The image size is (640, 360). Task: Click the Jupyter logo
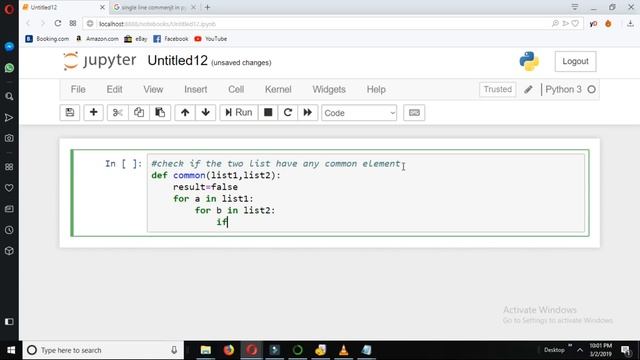coord(100,61)
